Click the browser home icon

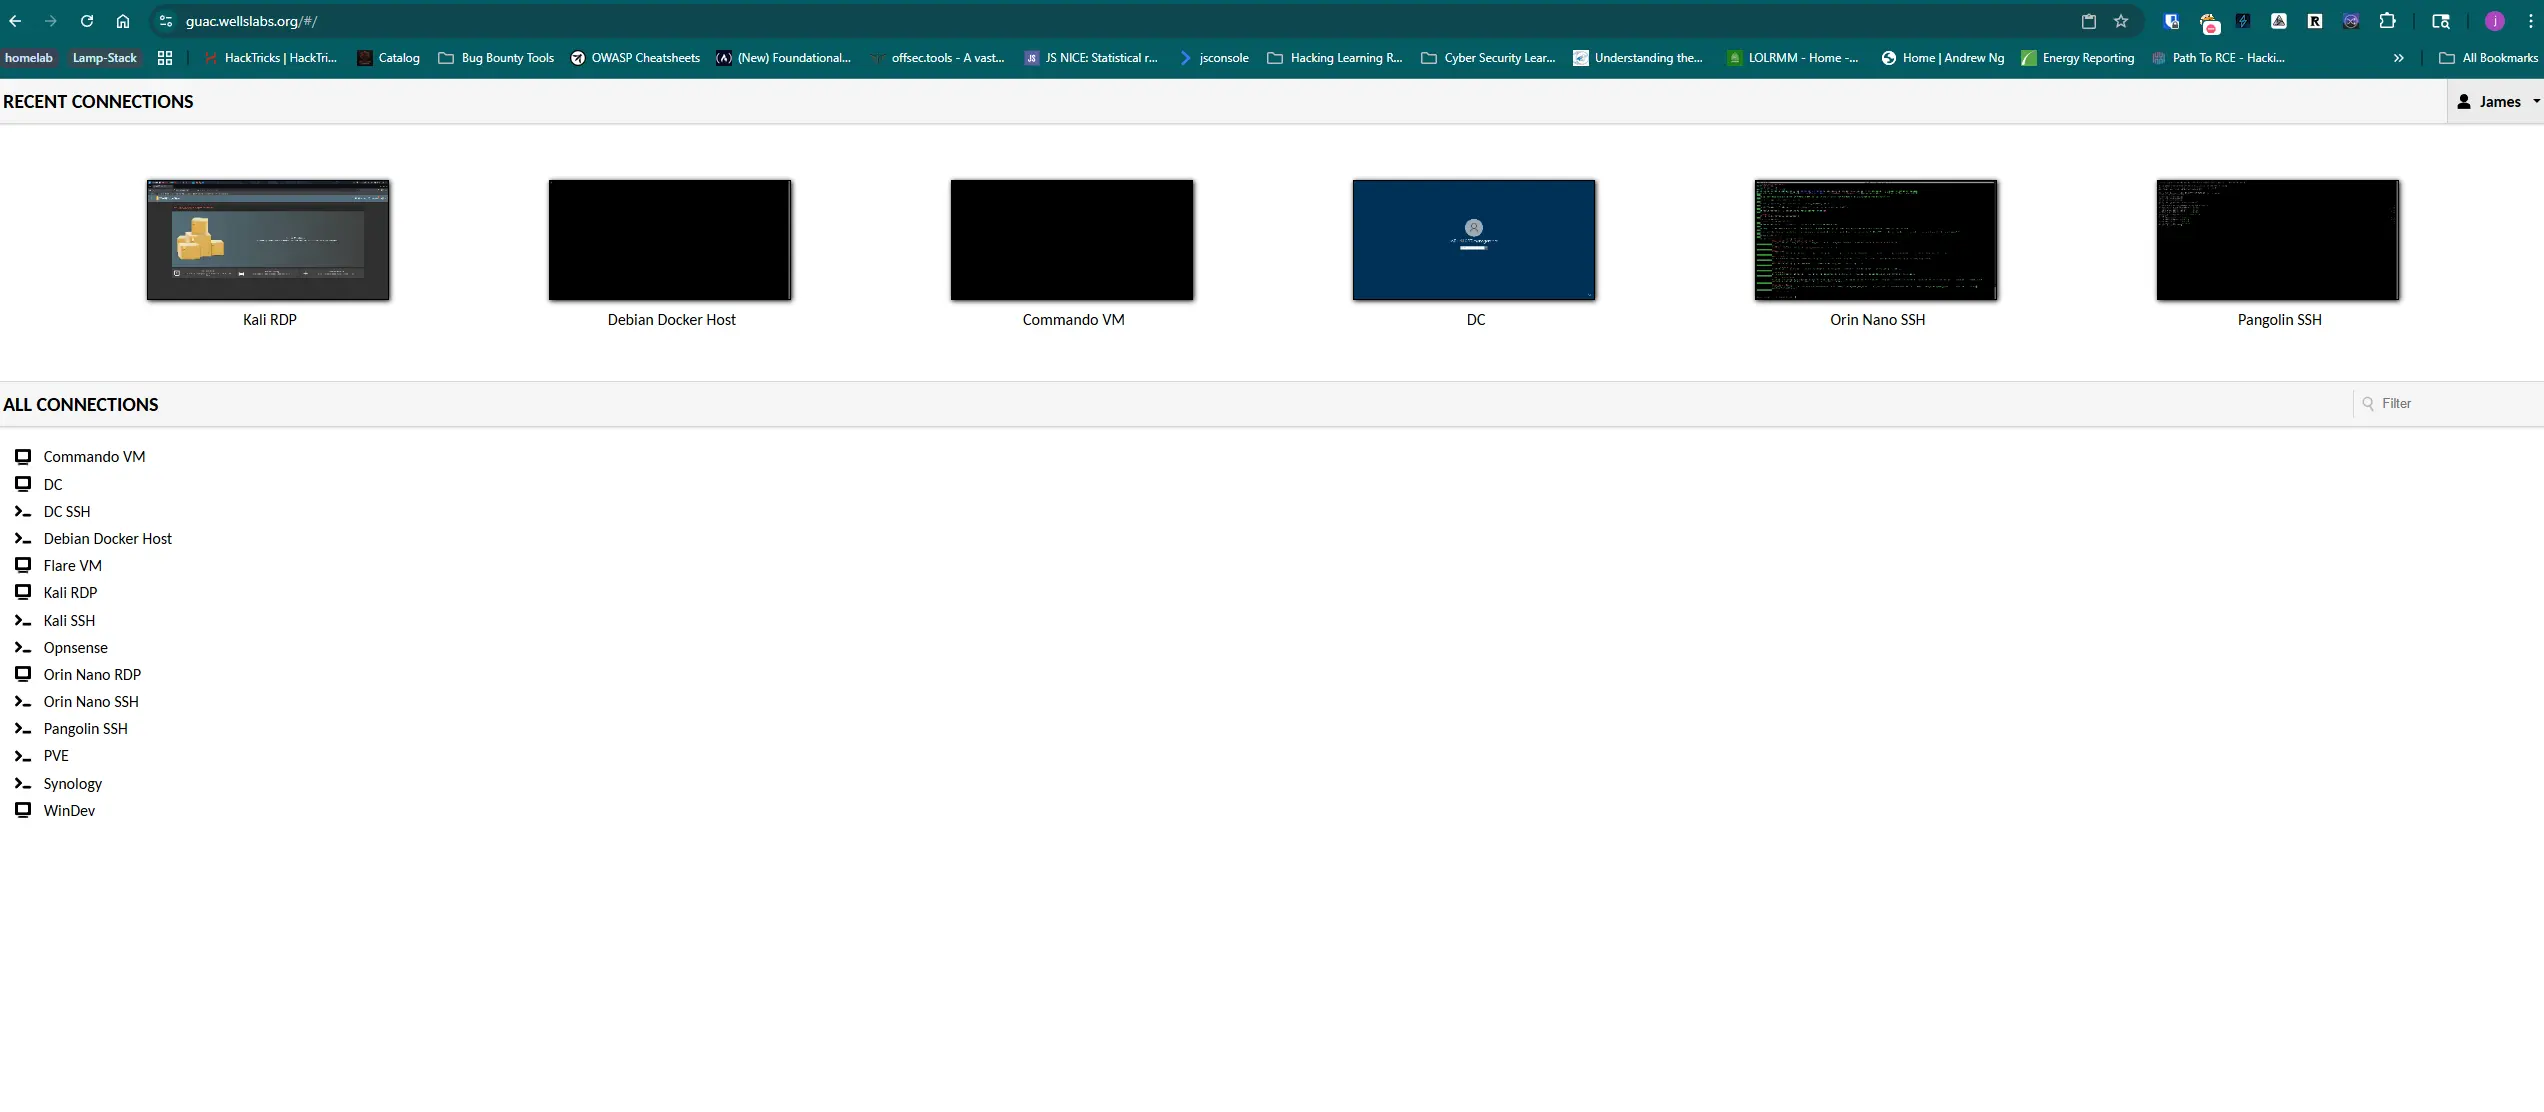(123, 21)
